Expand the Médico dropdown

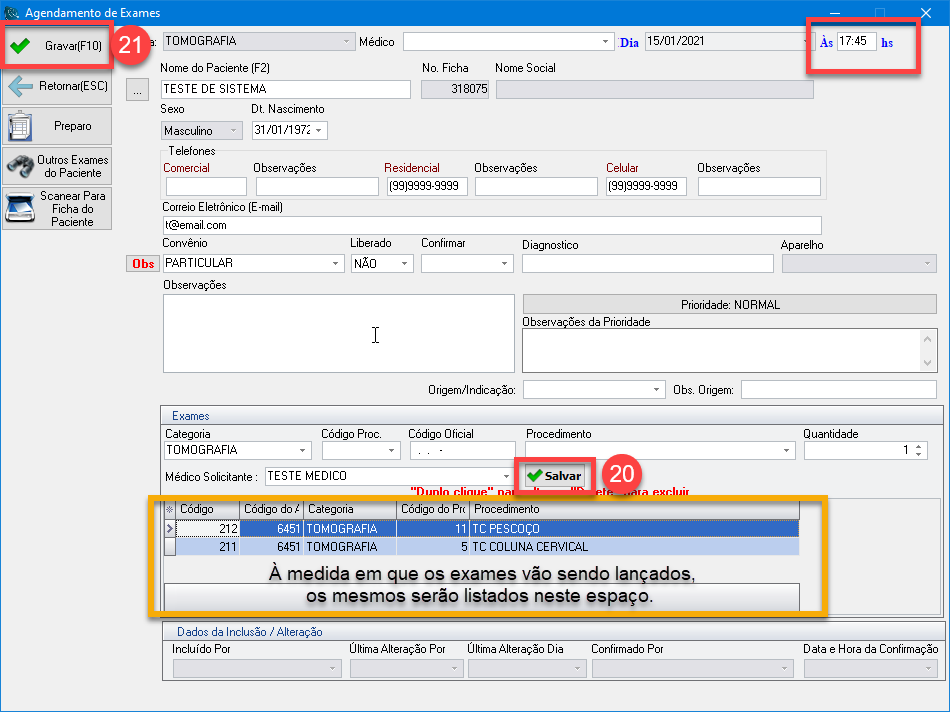coord(606,42)
